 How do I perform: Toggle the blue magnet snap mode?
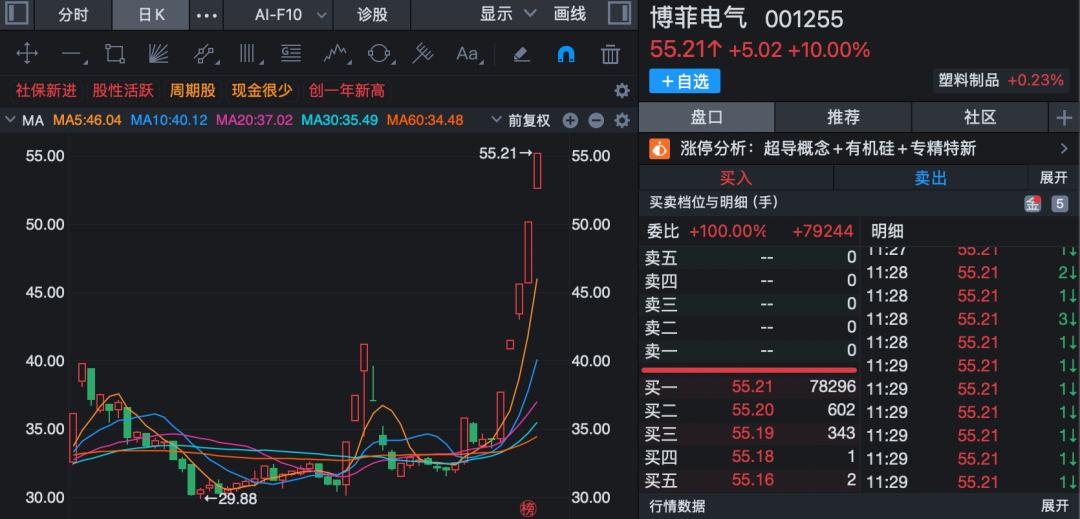coord(566,54)
